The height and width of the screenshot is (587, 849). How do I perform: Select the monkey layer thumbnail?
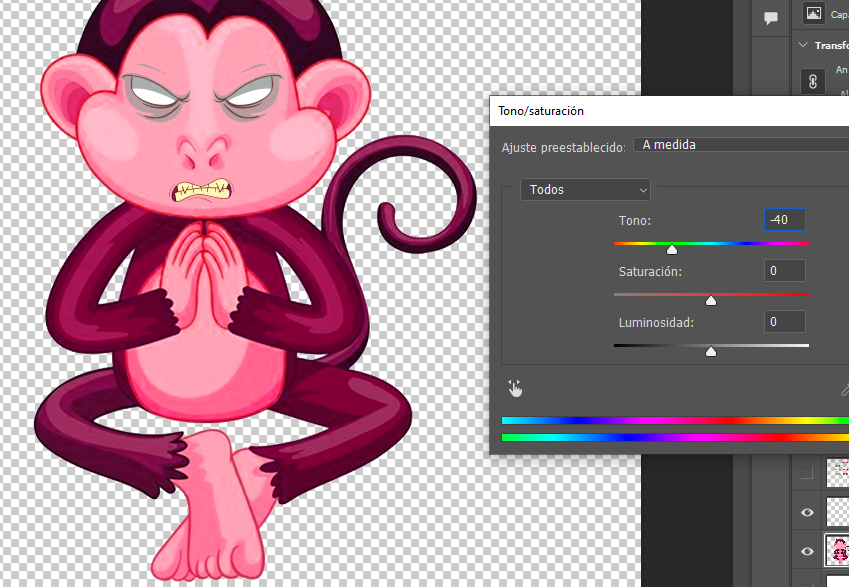(x=838, y=550)
